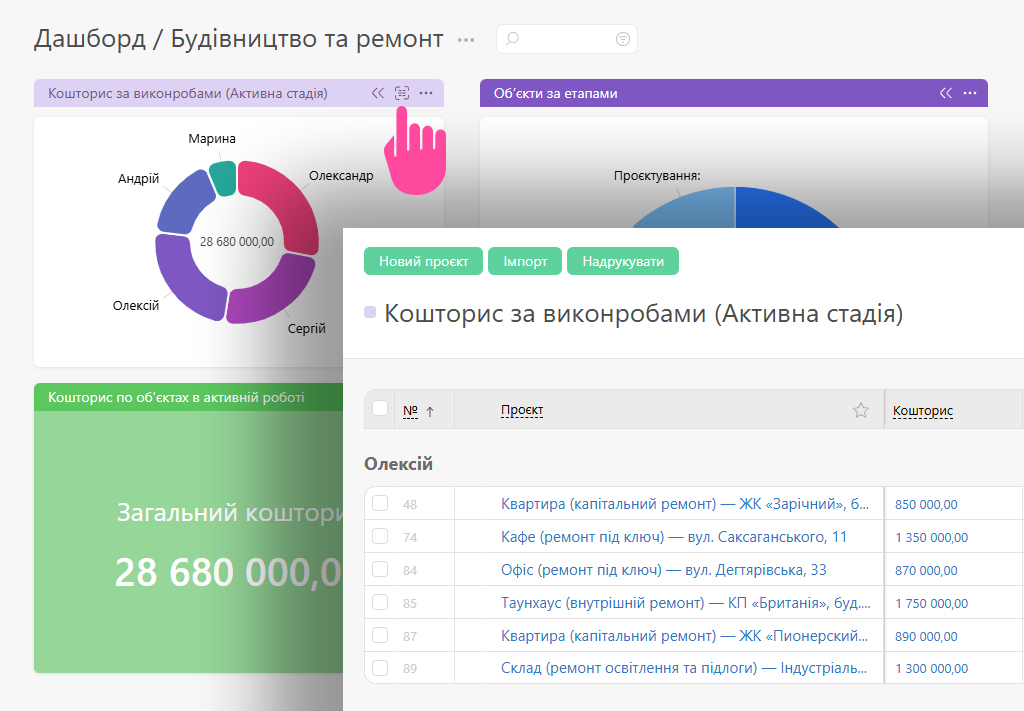
Task: Open the Кафе вул. Саксаганського project link
Action: coord(673,537)
